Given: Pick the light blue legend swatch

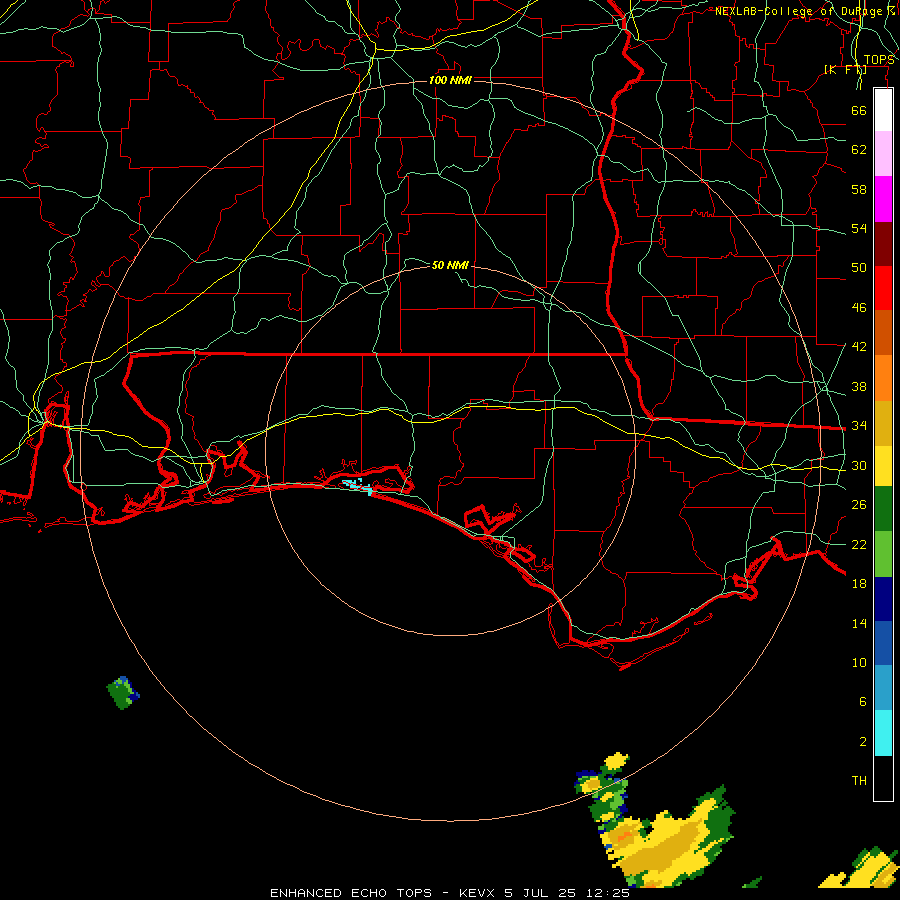Looking at the screenshot, I should [x=883, y=688].
